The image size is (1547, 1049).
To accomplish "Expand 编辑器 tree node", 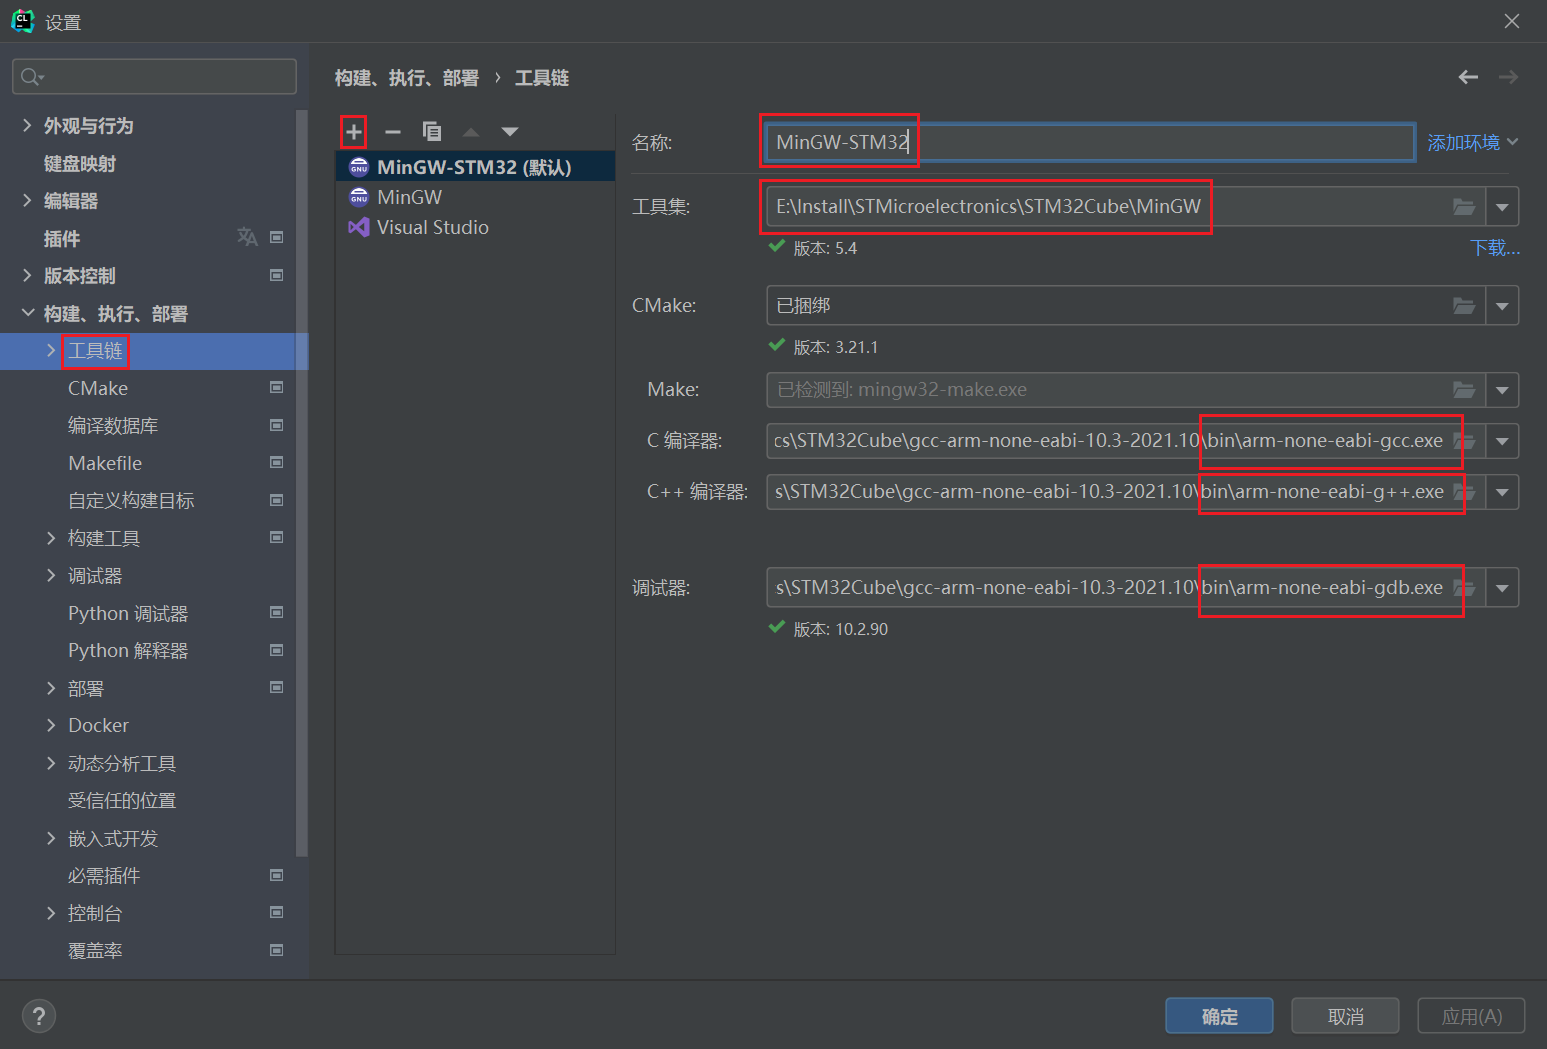I will (27, 200).
